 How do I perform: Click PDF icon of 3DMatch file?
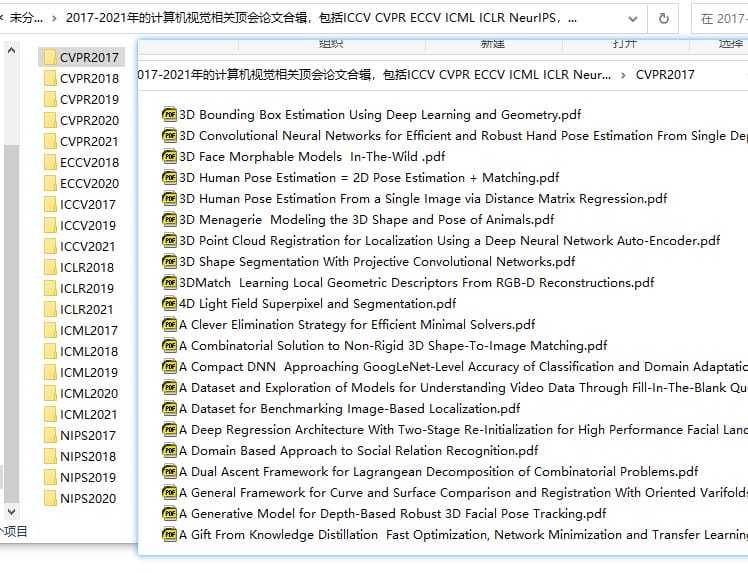tap(169, 282)
